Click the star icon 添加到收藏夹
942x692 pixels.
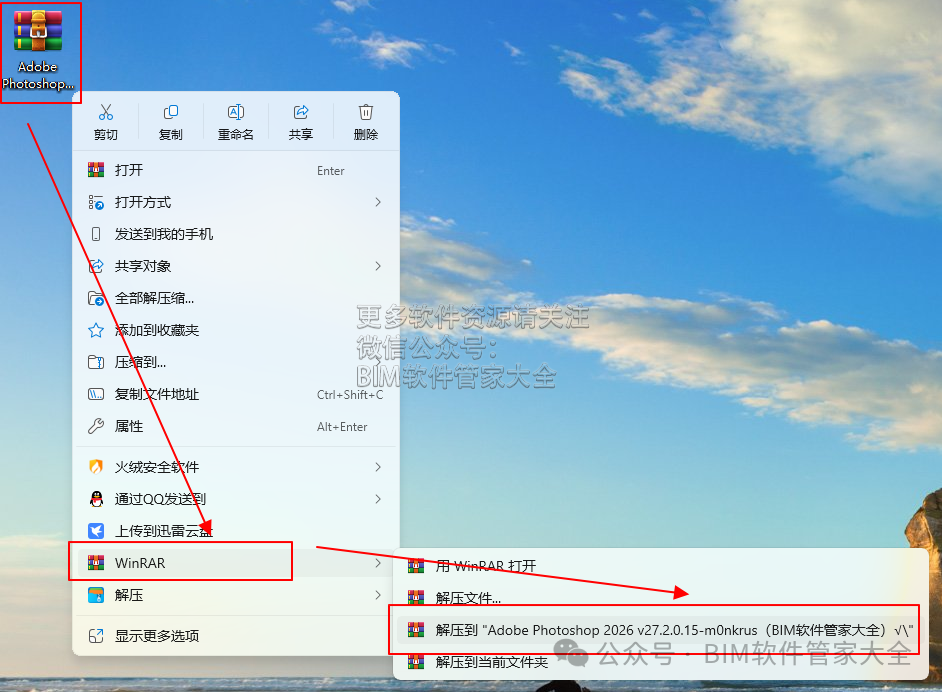(96, 330)
